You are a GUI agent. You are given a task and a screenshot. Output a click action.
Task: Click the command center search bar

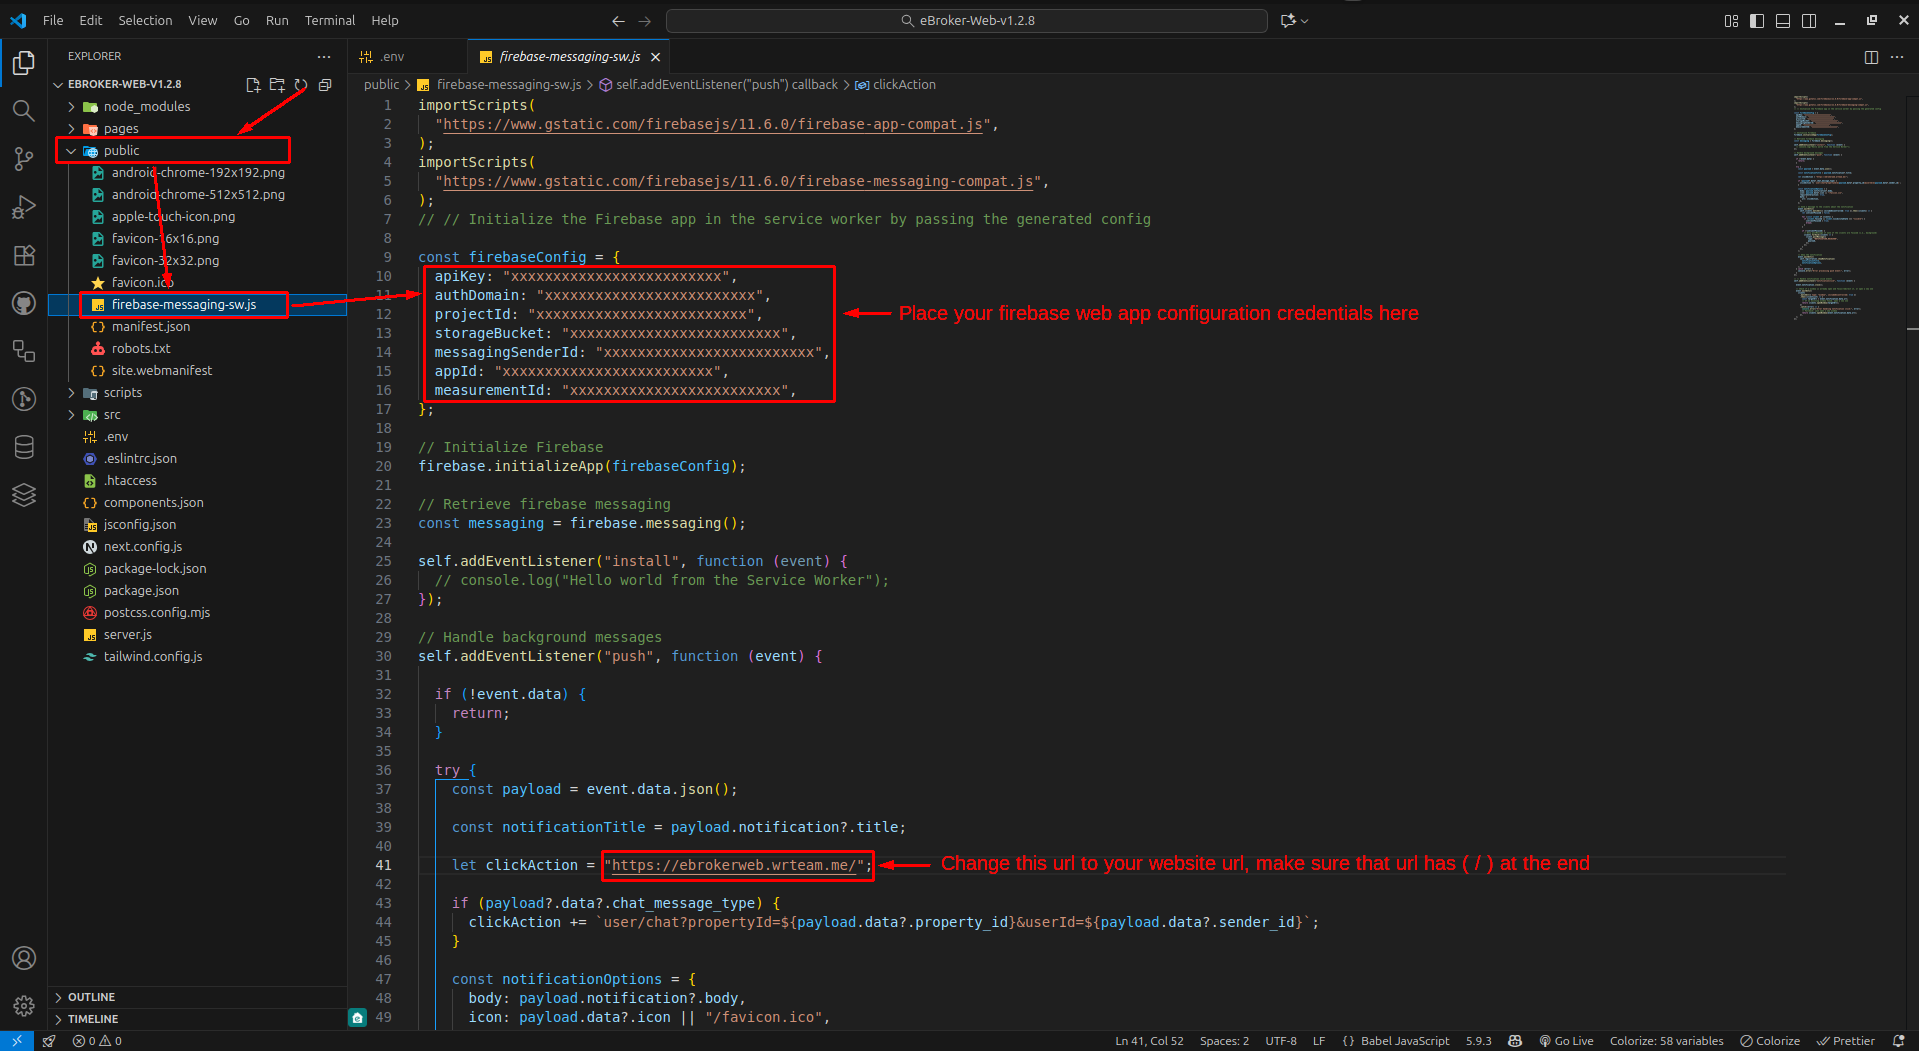(966, 20)
